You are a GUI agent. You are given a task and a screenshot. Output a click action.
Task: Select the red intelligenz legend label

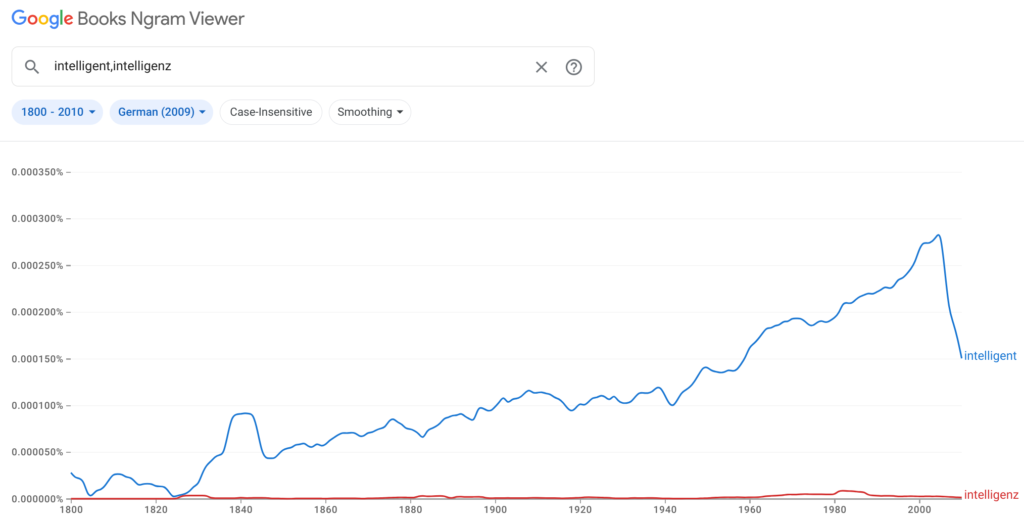coord(990,494)
